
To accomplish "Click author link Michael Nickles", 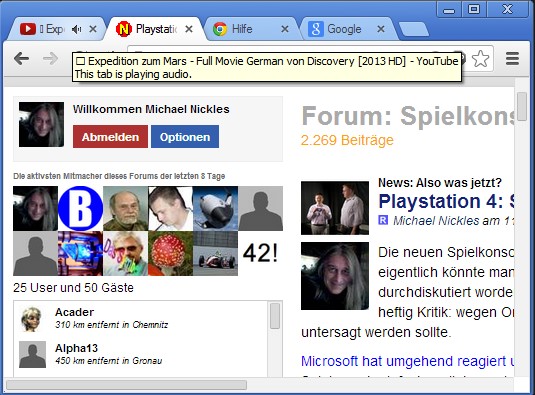I will [436, 221].
